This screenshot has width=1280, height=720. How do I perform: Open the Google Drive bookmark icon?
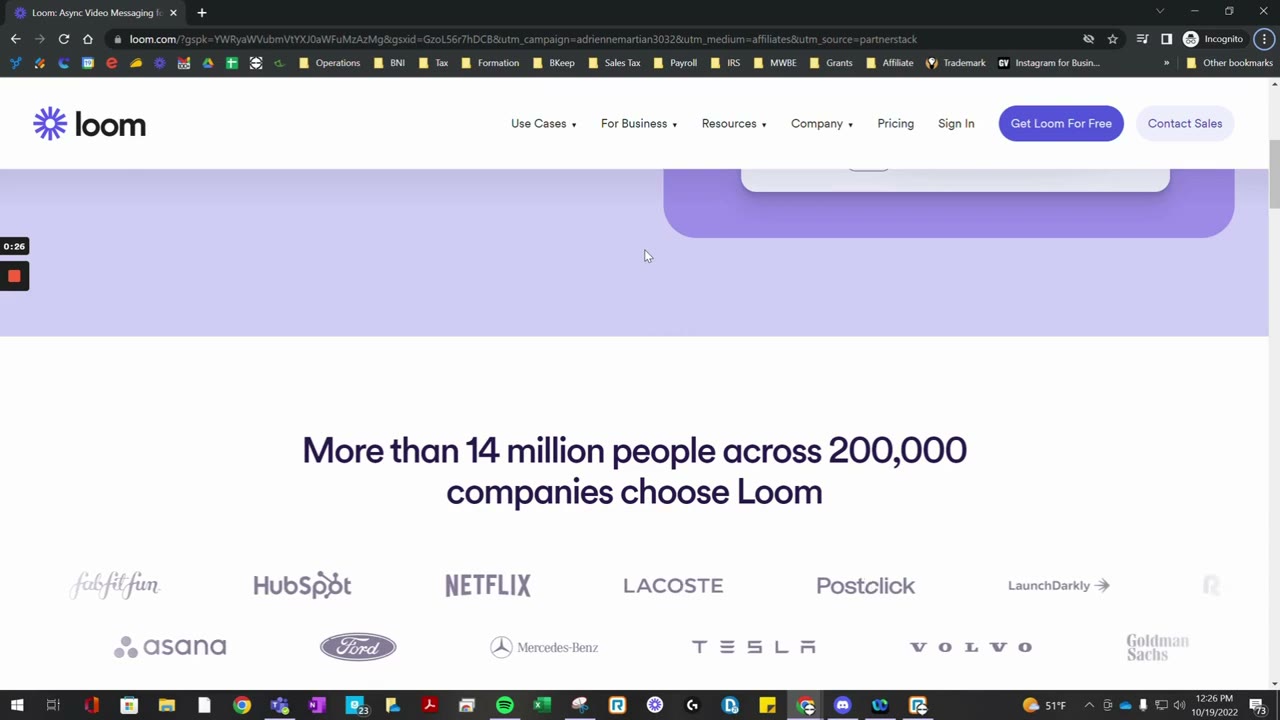click(208, 63)
